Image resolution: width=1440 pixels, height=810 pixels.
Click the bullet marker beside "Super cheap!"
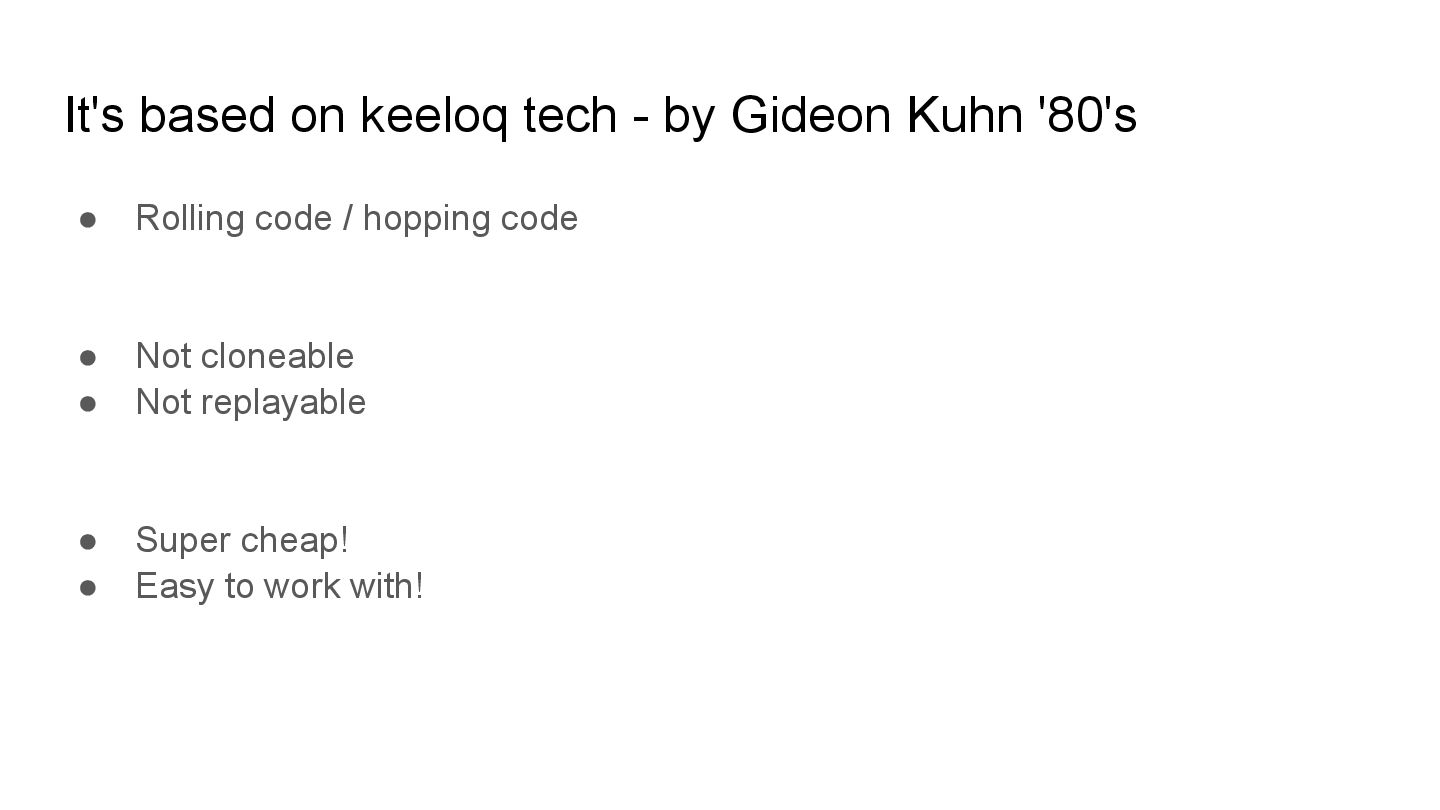pyautogui.click(x=88, y=541)
